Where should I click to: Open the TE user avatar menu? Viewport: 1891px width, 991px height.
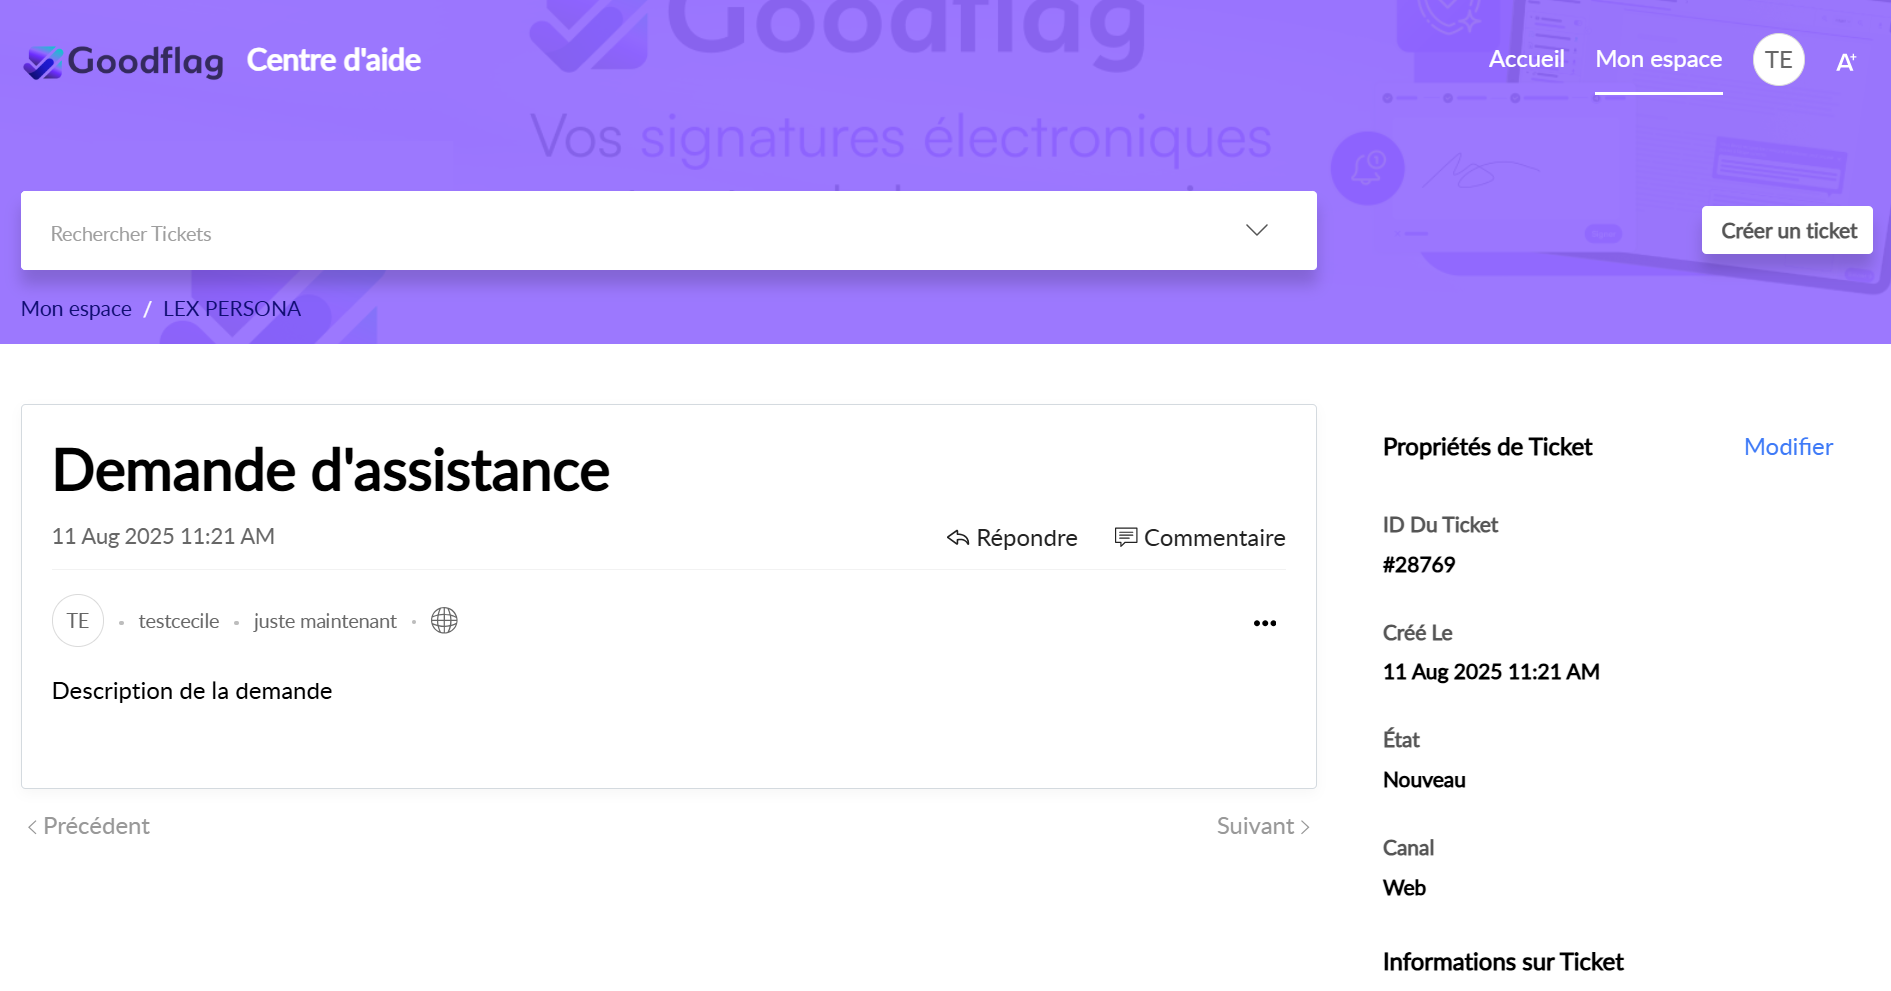(1778, 60)
